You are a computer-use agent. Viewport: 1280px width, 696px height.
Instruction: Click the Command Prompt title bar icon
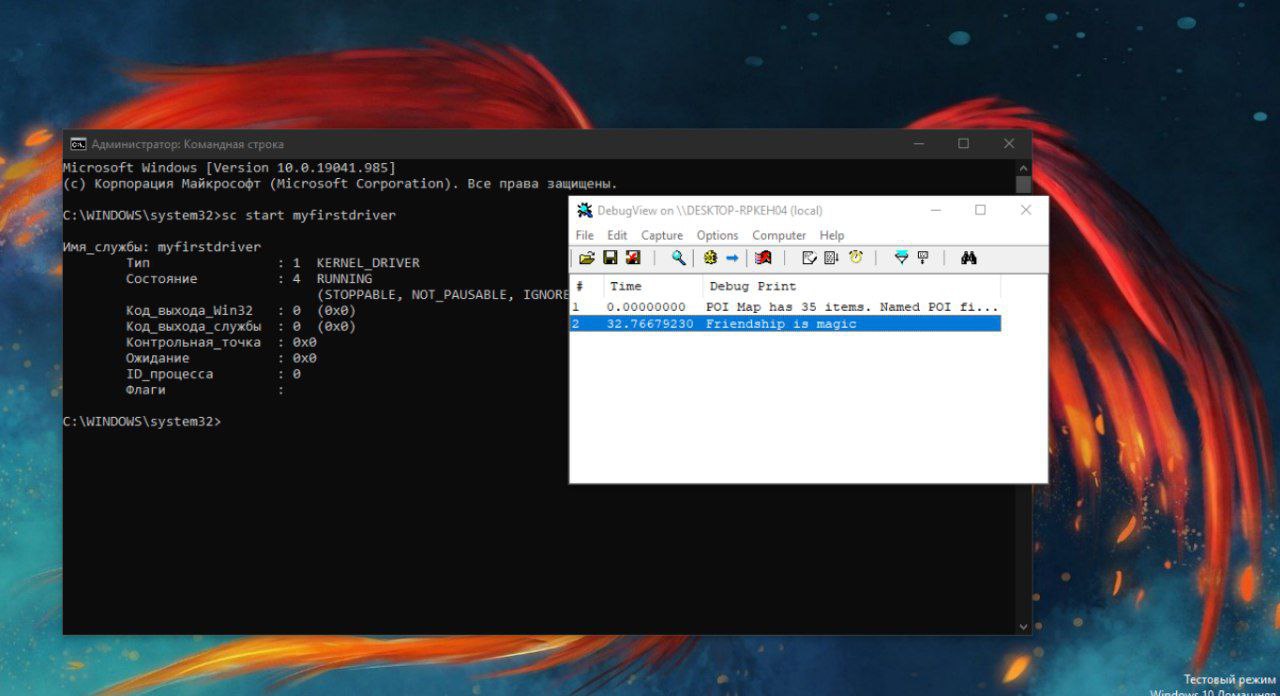78,144
